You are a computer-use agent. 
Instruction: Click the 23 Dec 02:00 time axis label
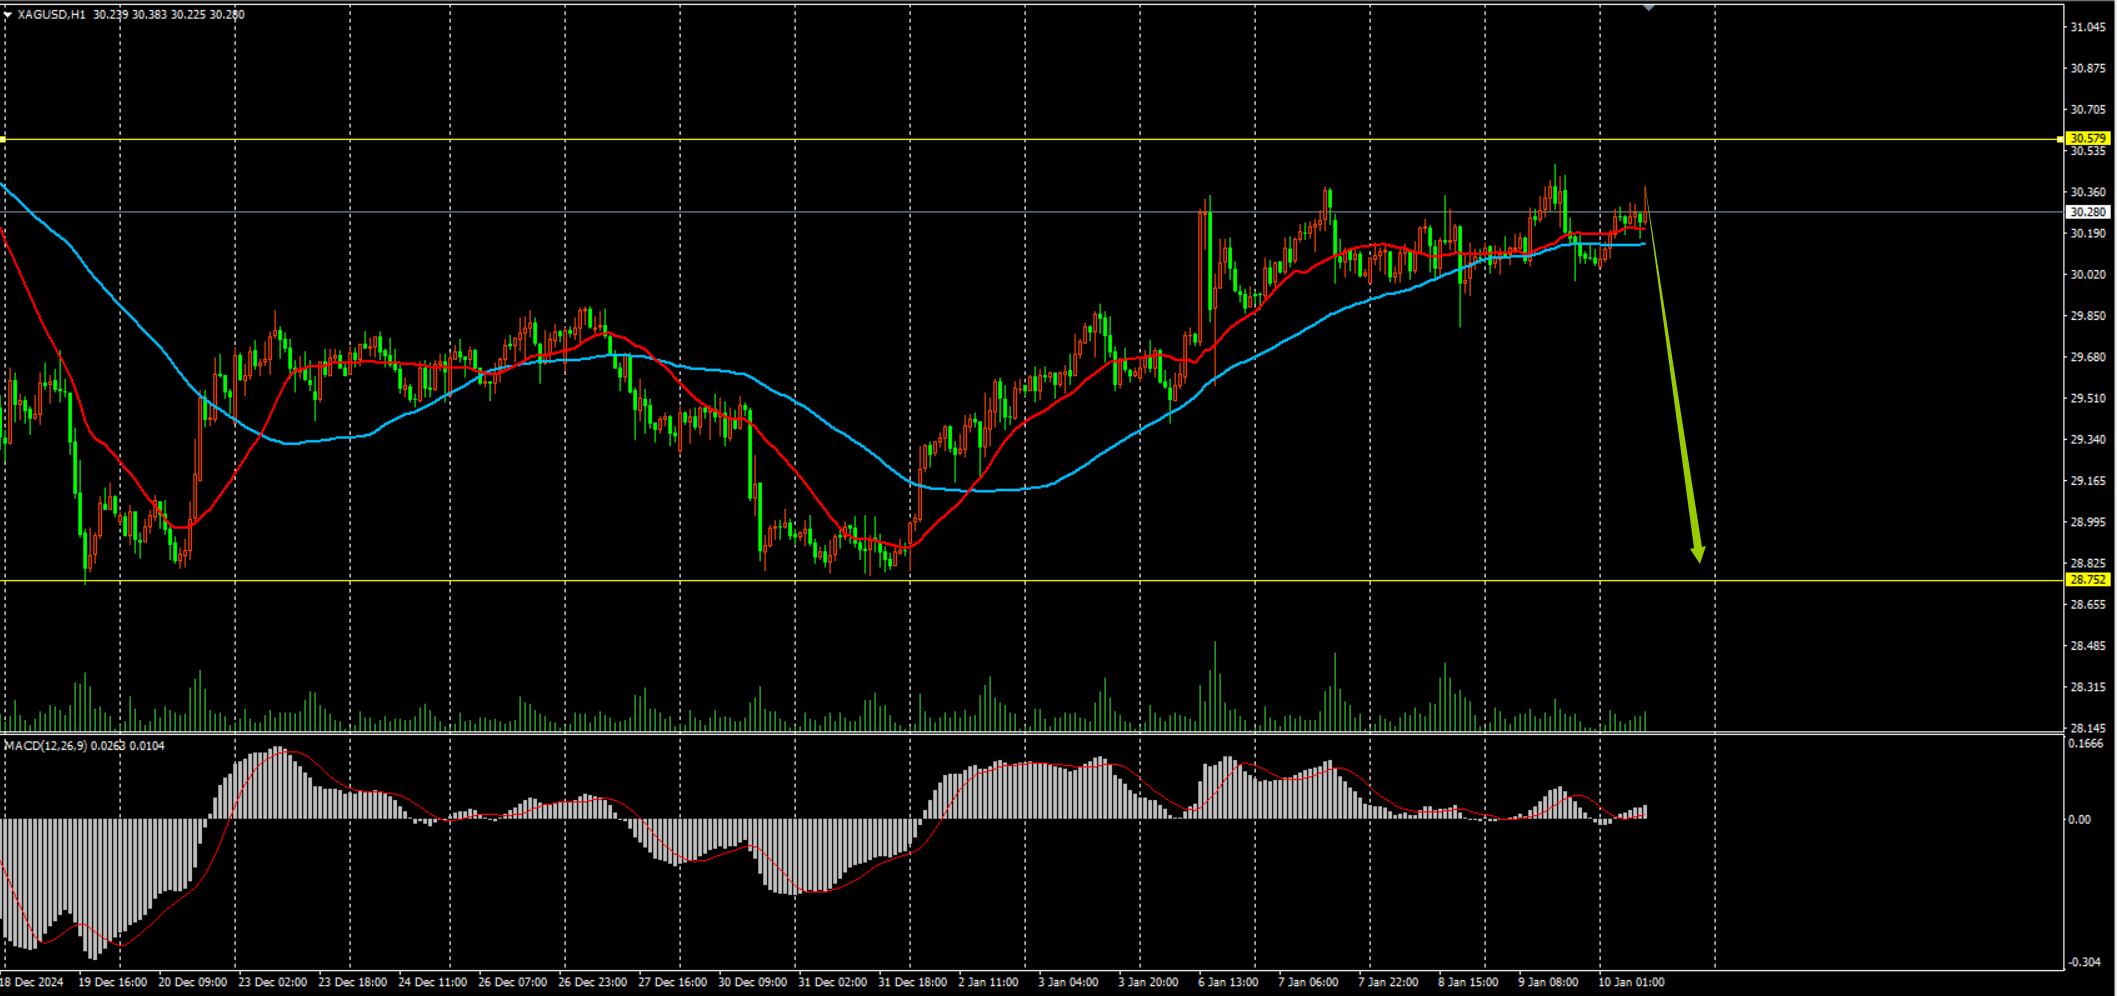(x=273, y=983)
